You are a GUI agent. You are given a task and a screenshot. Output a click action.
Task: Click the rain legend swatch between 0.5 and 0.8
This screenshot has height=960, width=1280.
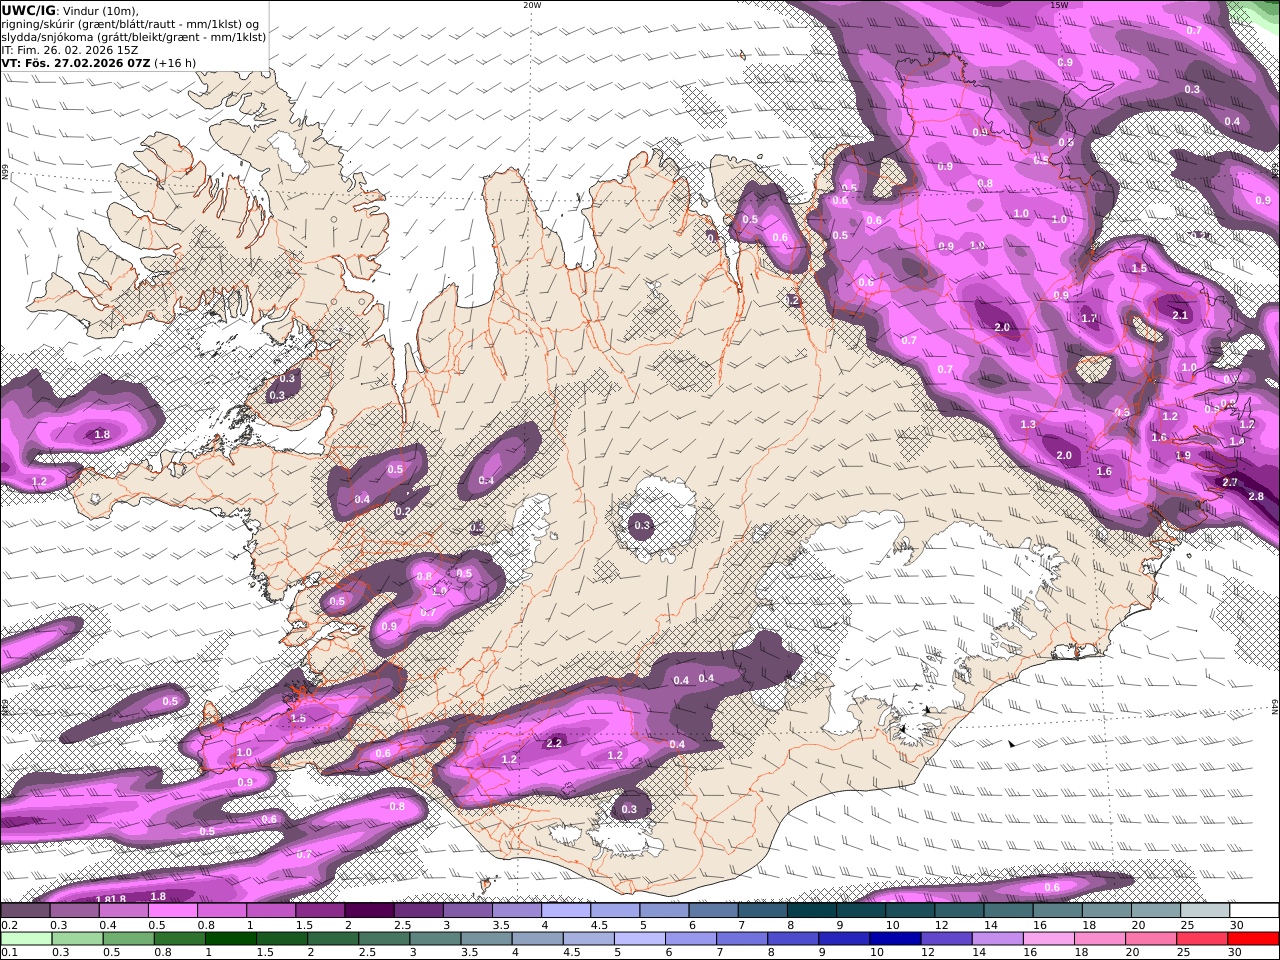tap(129, 938)
